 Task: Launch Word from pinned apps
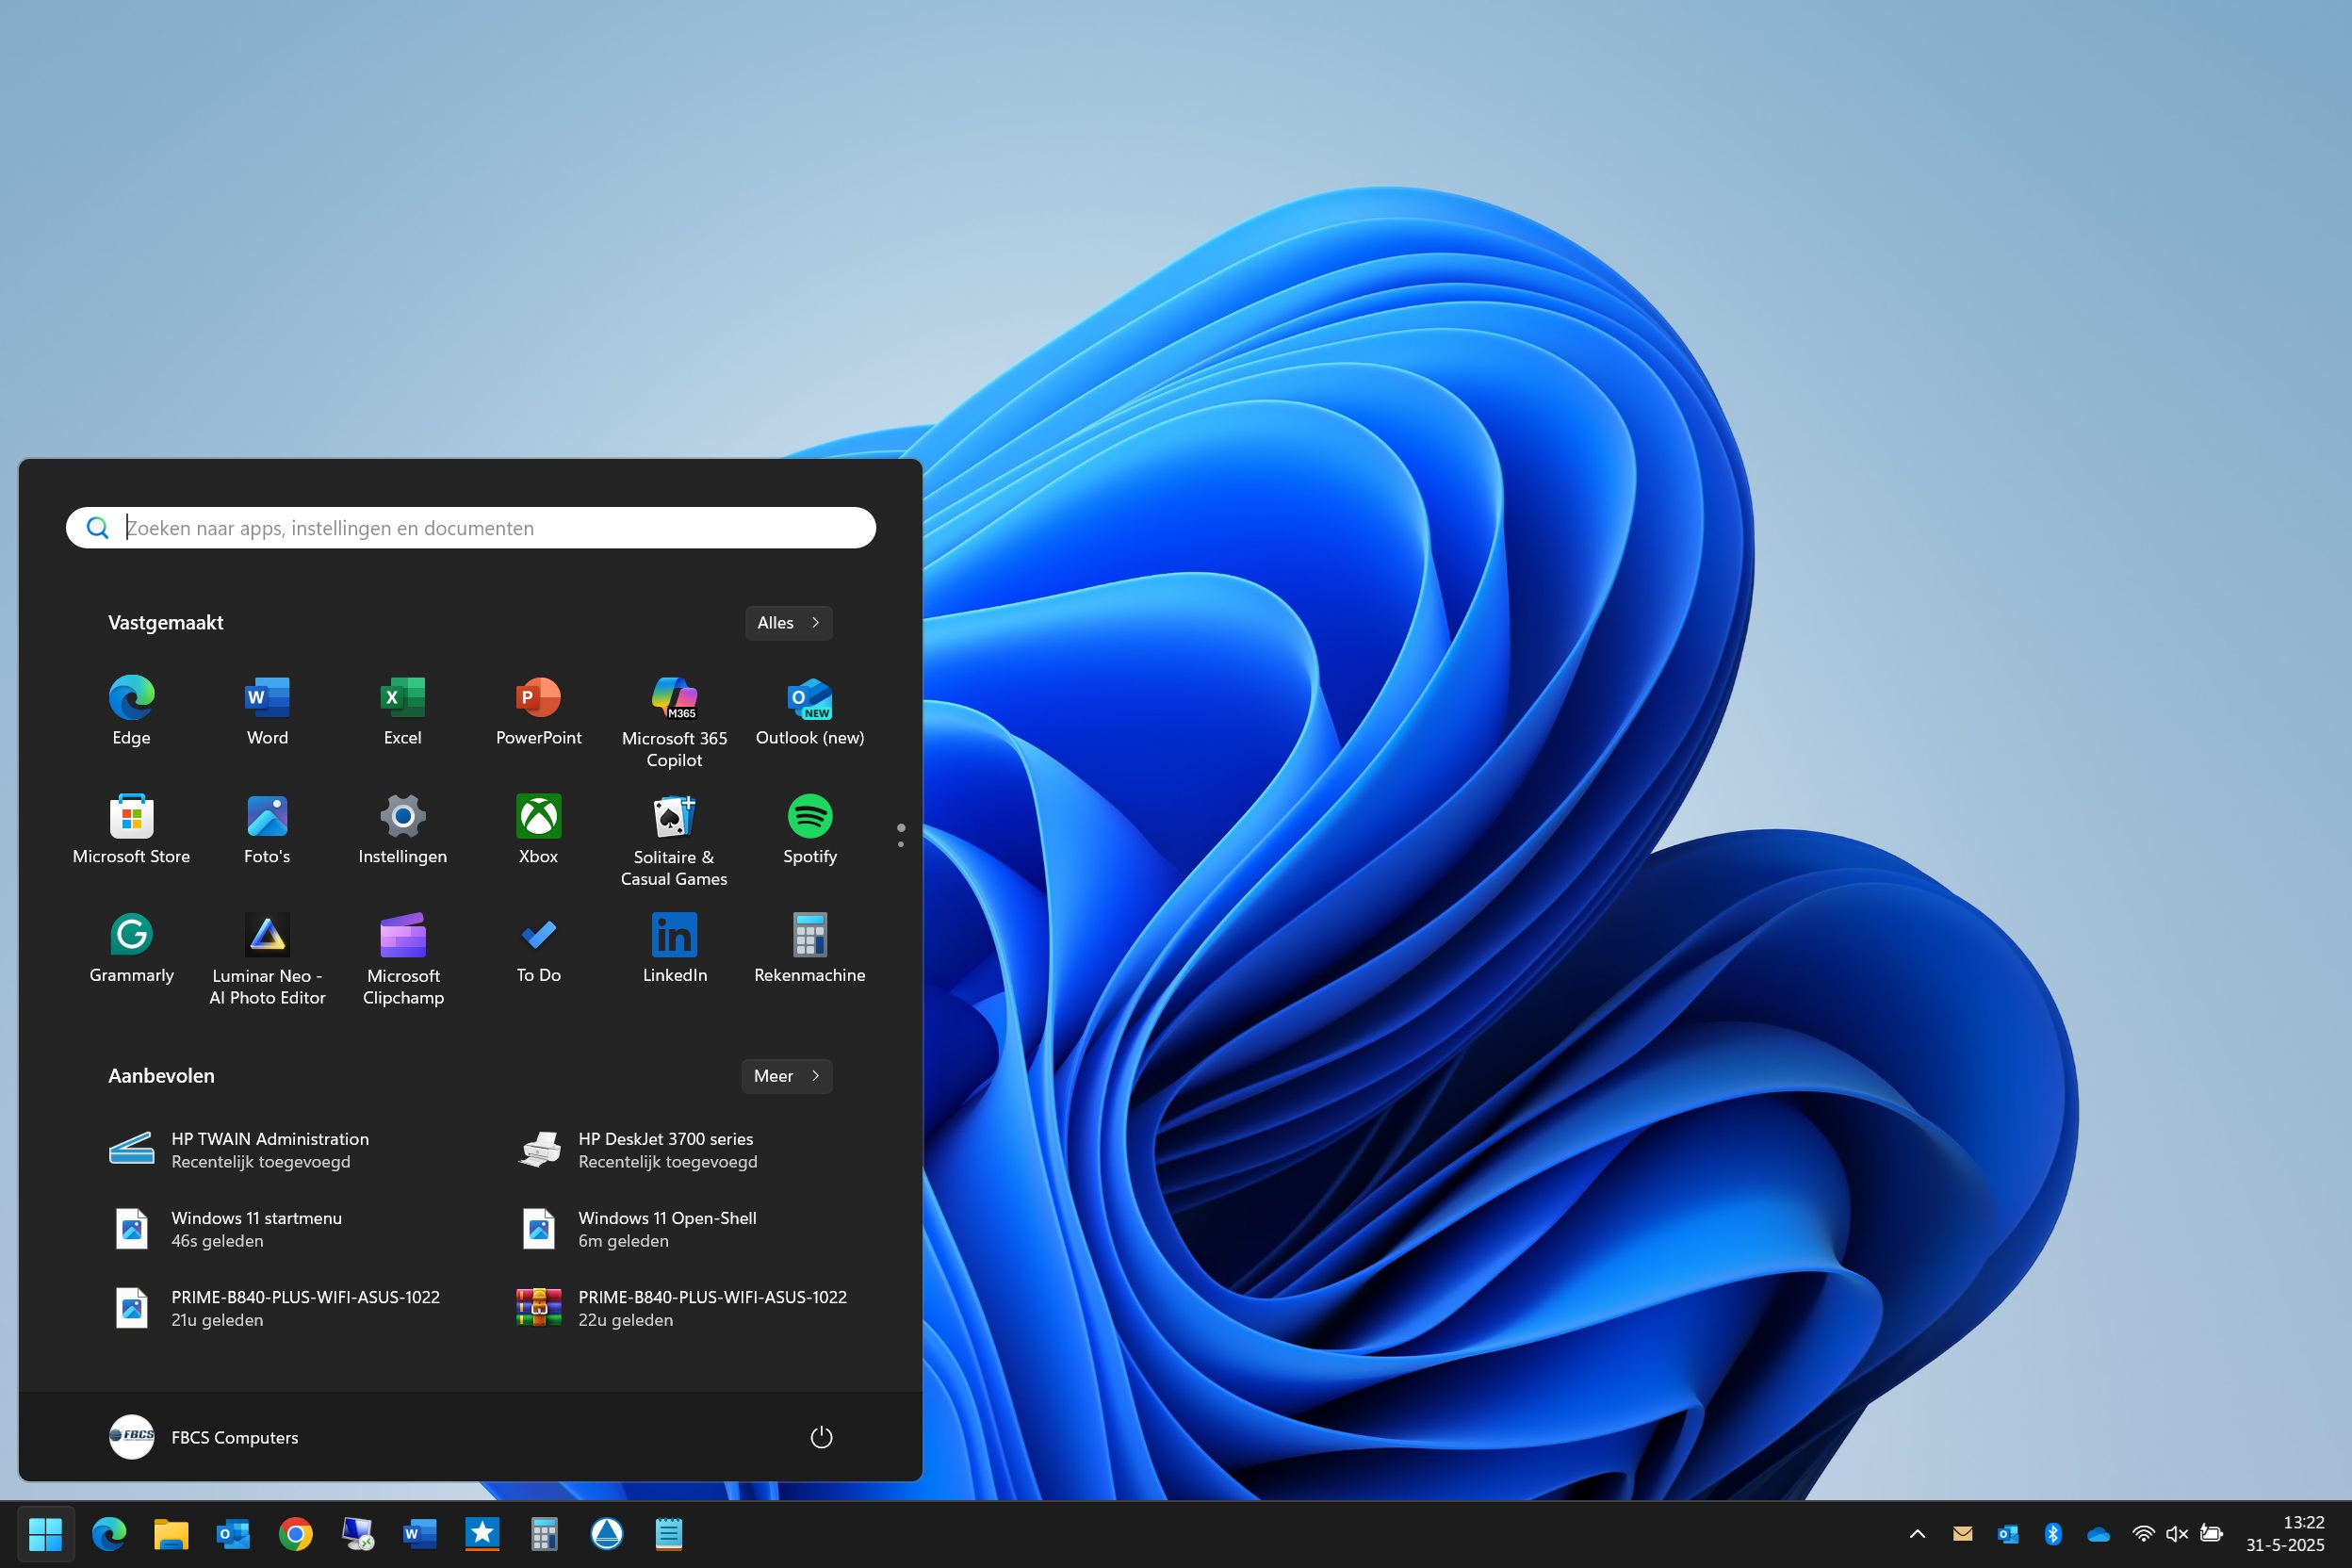(x=267, y=710)
